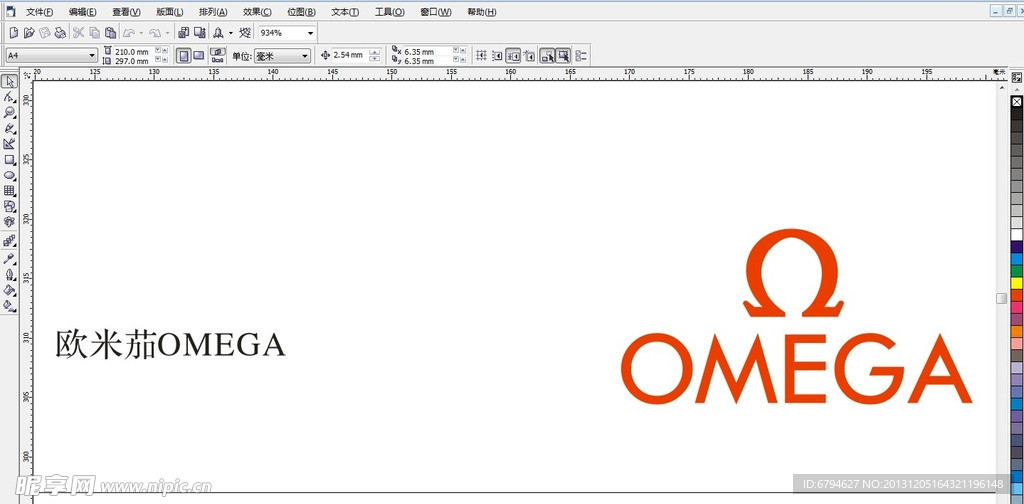This screenshot has width=1024, height=504.
Task: Open the 文本(T) menu
Action: coord(345,12)
